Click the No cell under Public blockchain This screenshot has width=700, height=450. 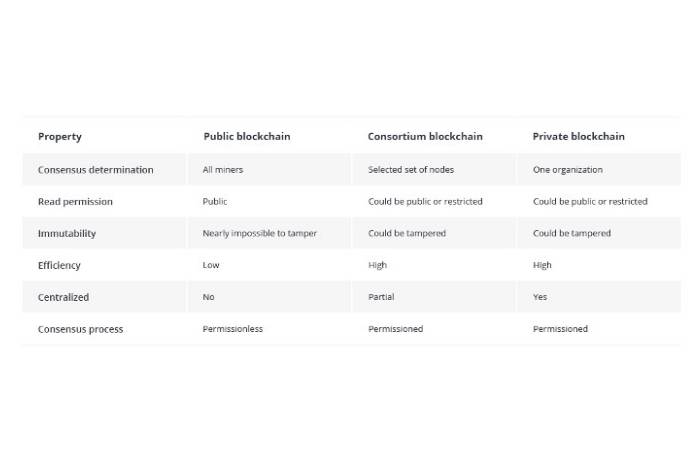click(x=208, y=298)
